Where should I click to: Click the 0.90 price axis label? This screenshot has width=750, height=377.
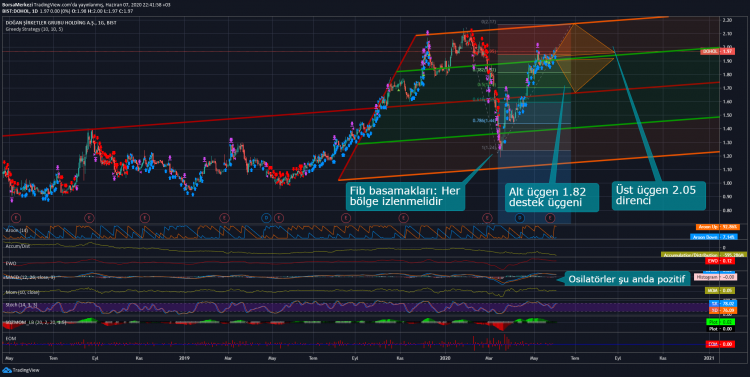click(x=728, y=197)
